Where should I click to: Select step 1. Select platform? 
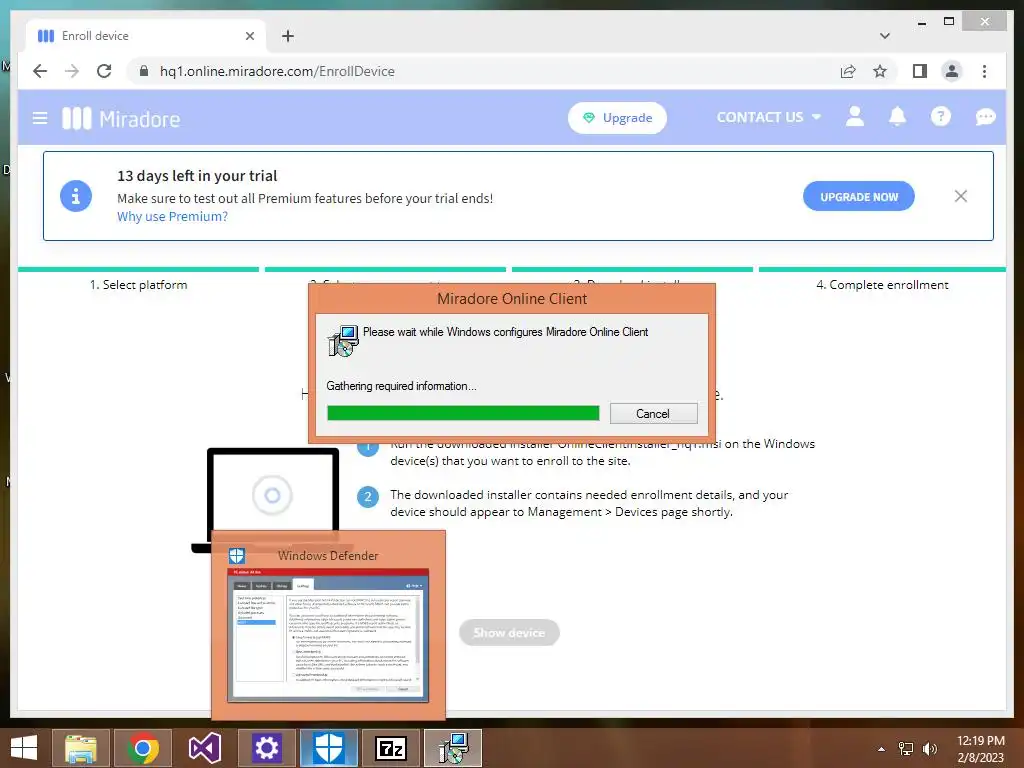click(x=138, y=285)
